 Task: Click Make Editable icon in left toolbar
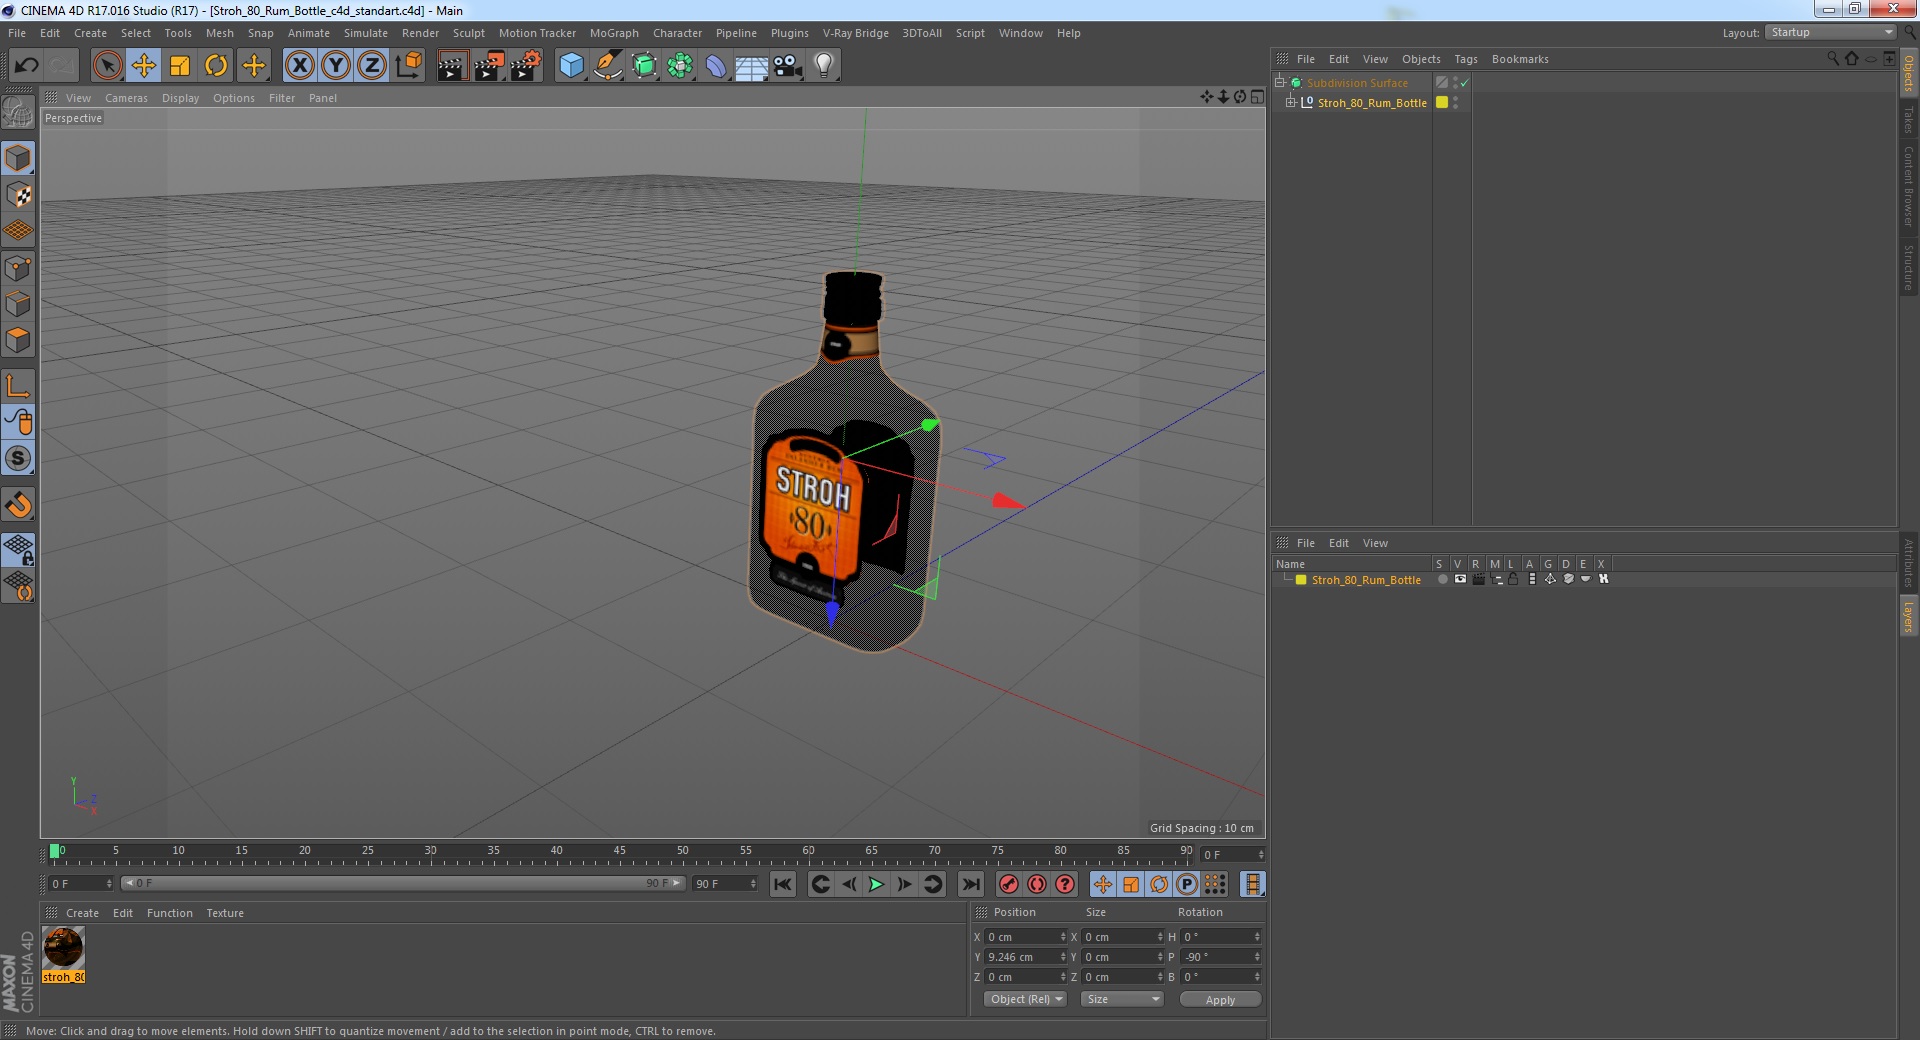pyautogui.click(x=18, y=112)
